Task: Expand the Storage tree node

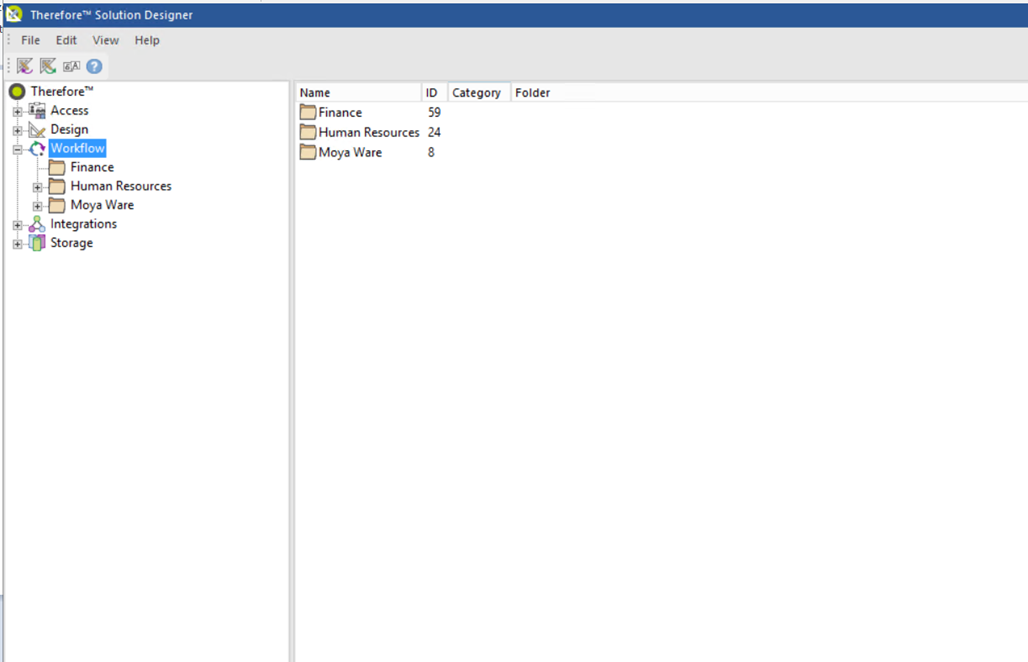Action: click(15, 243)
